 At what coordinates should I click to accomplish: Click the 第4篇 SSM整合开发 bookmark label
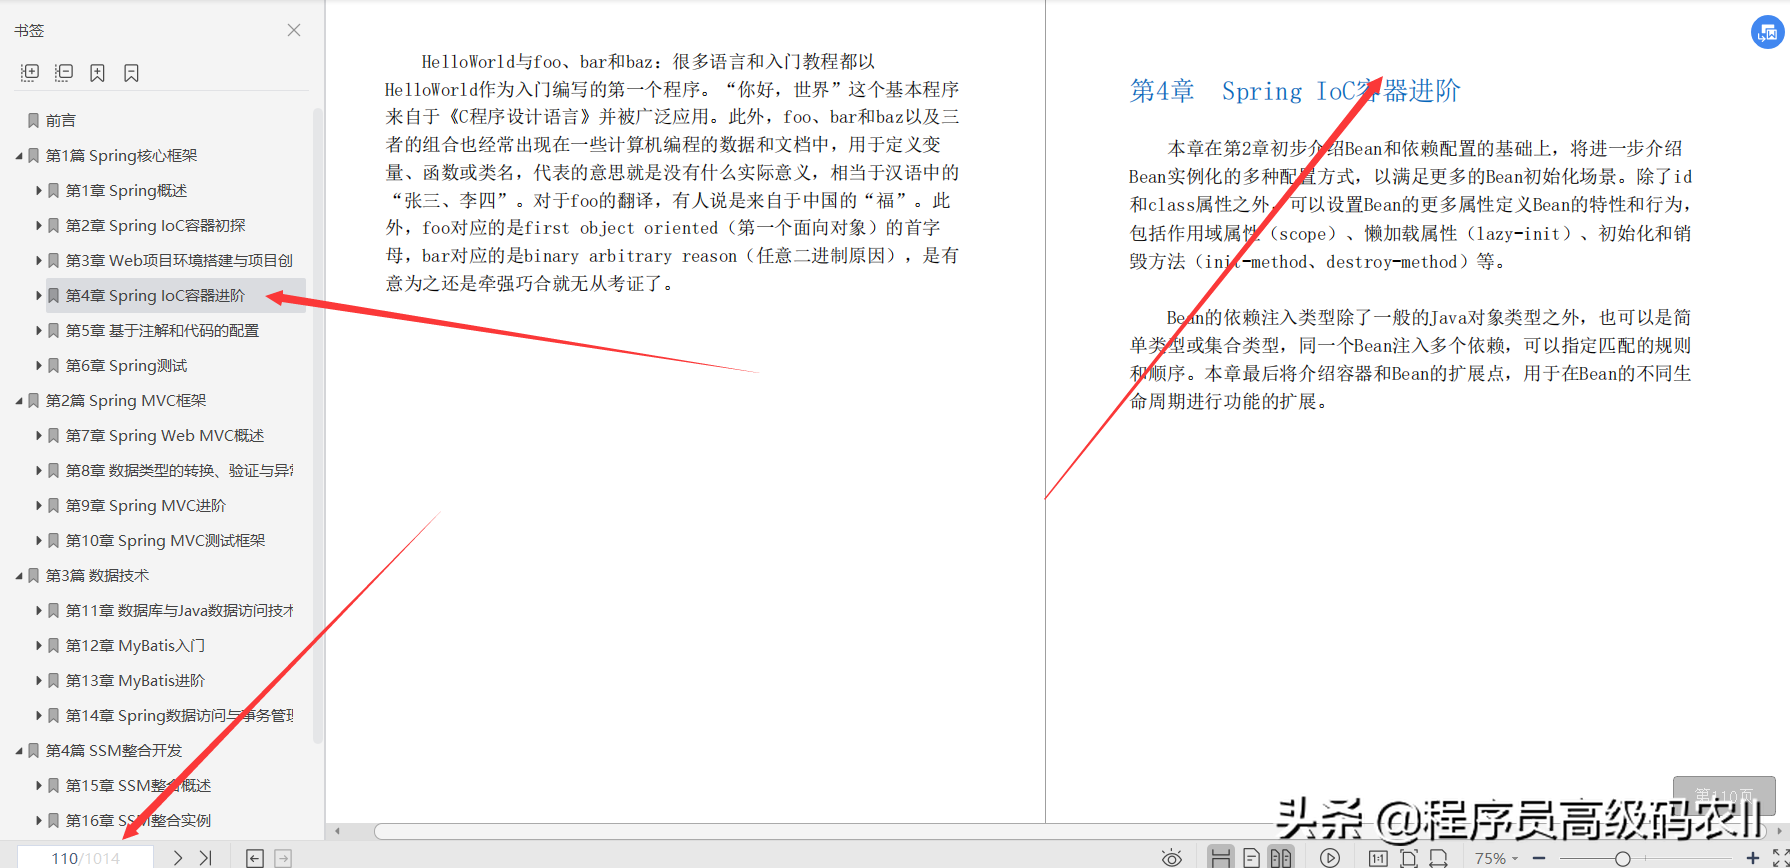(x=114, y=750)
